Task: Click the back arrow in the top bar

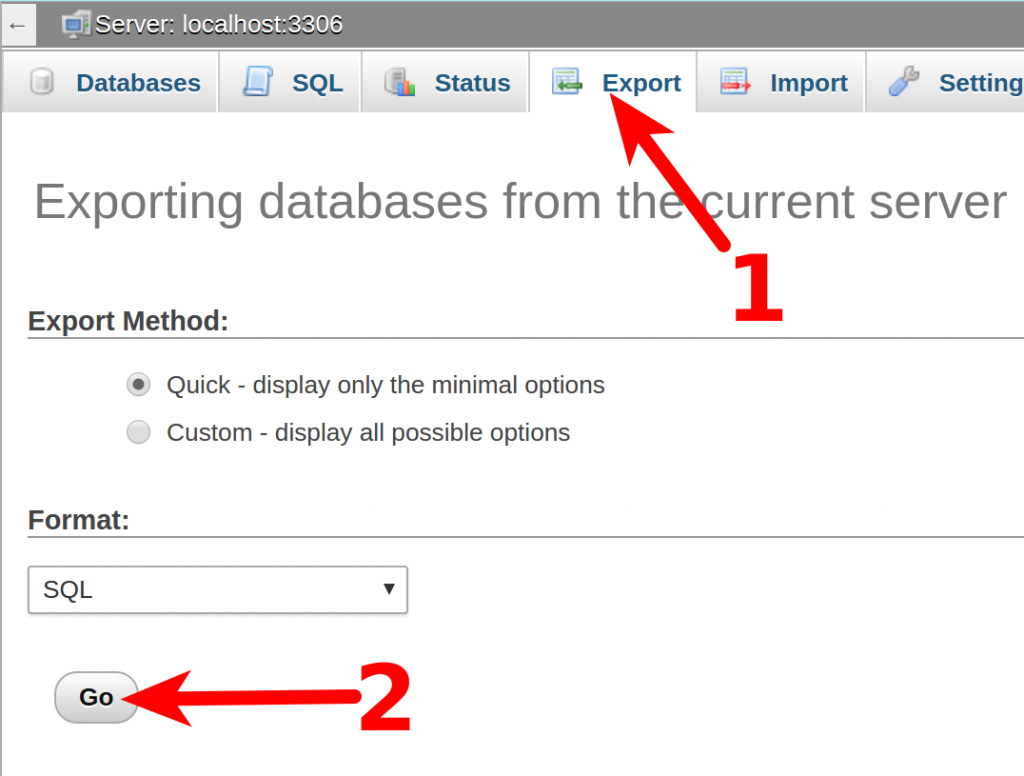Action: coord(16,24)
